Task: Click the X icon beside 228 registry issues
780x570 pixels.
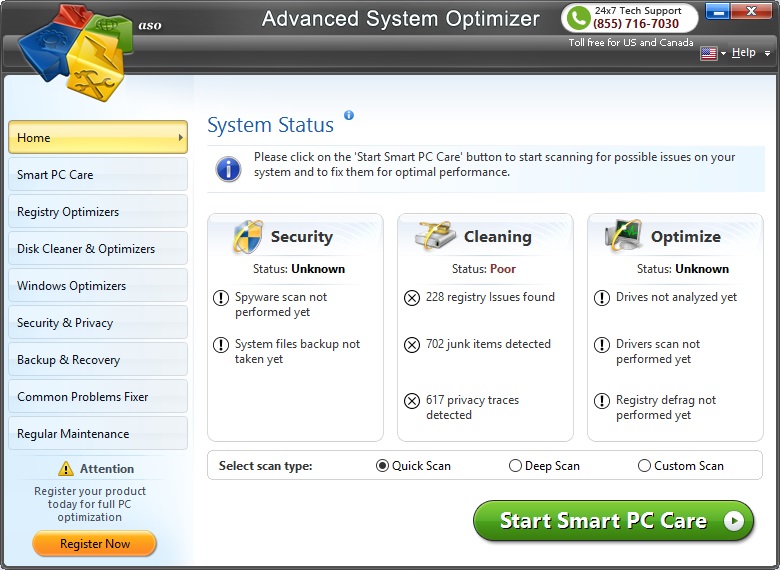Action: click(411, 298)
